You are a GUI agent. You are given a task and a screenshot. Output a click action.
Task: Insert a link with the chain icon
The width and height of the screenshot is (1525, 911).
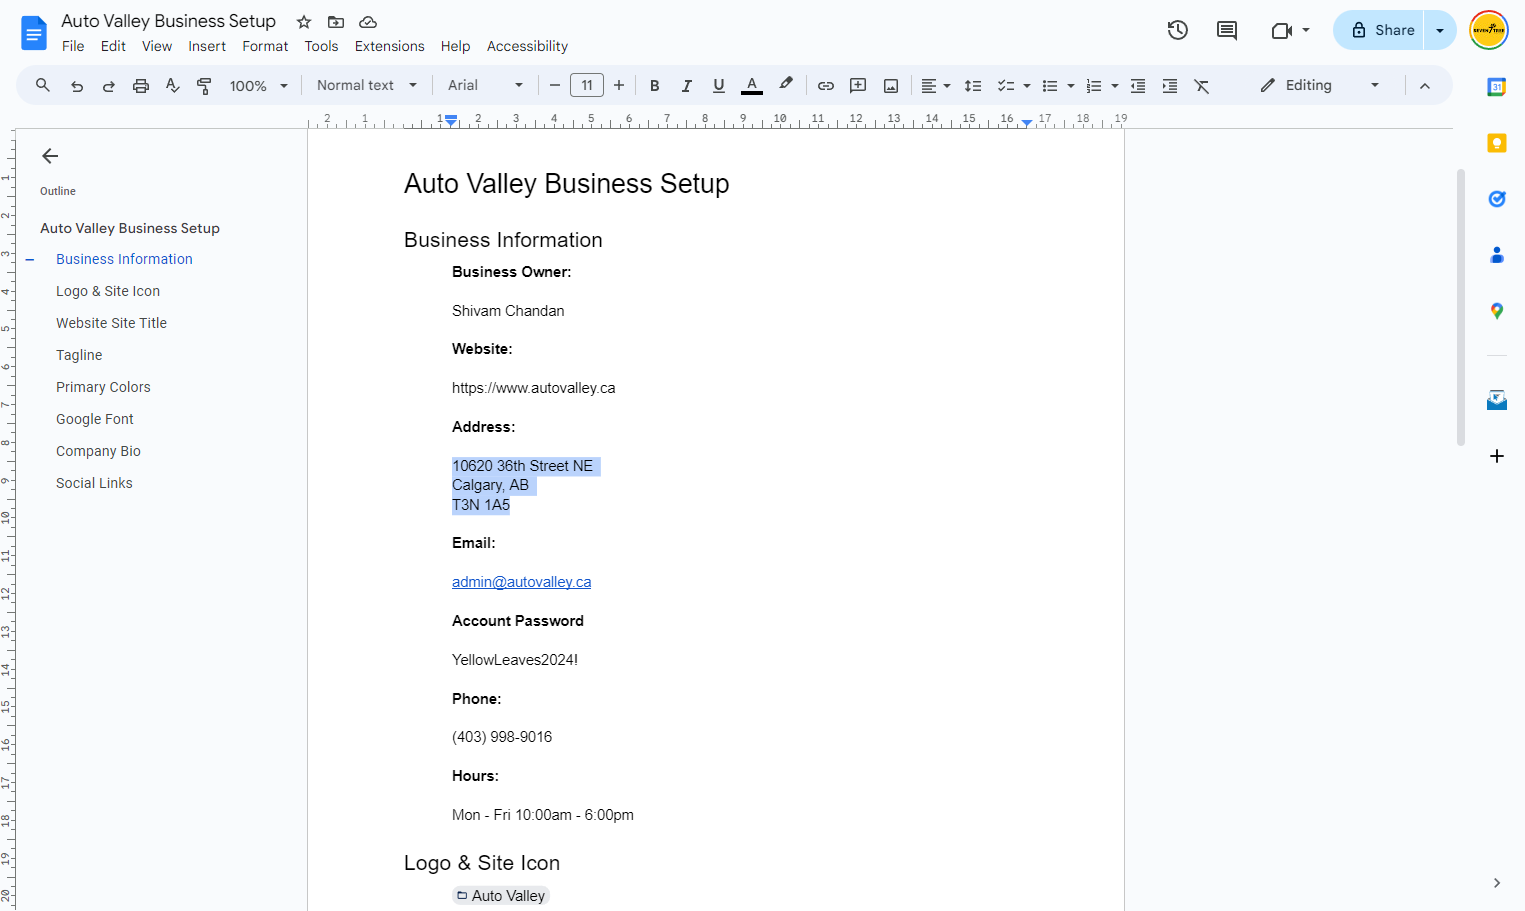(x=826, y=86)
